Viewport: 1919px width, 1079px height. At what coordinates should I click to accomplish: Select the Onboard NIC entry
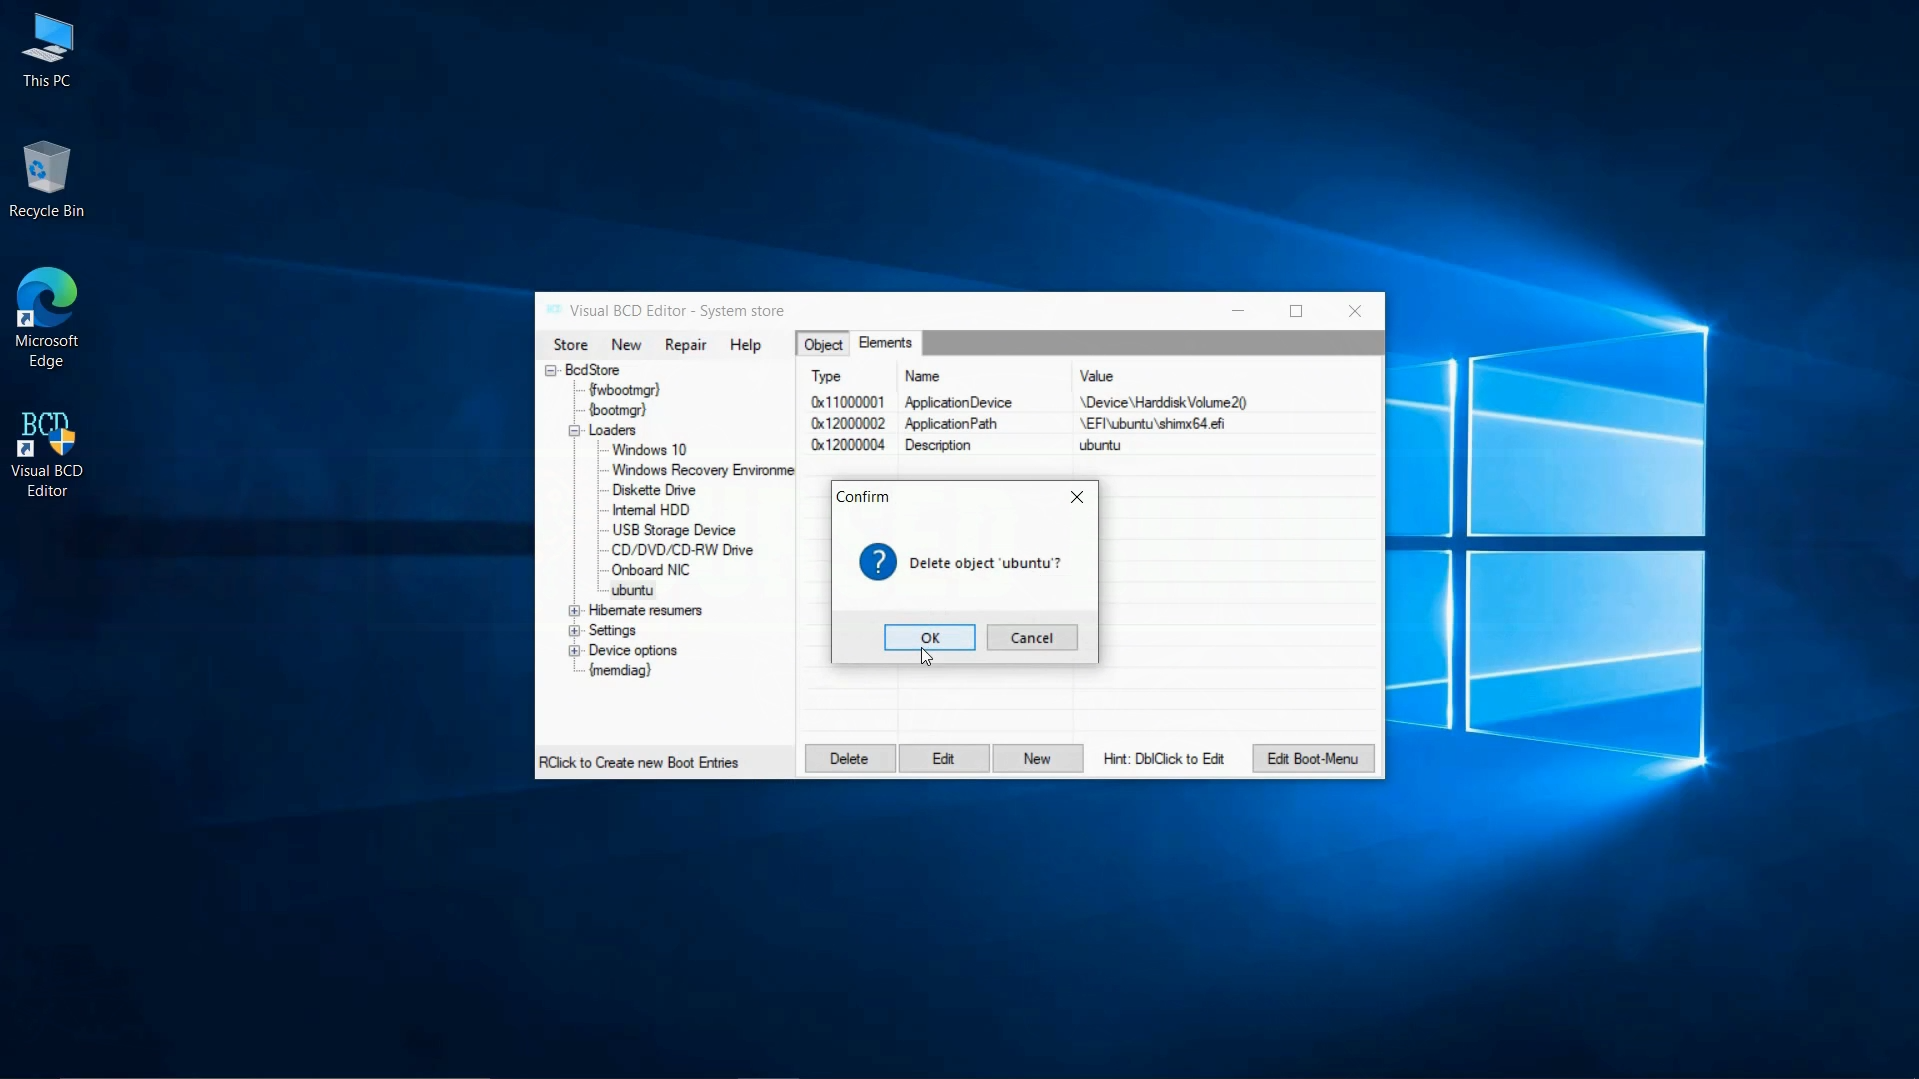coord(651,570)
